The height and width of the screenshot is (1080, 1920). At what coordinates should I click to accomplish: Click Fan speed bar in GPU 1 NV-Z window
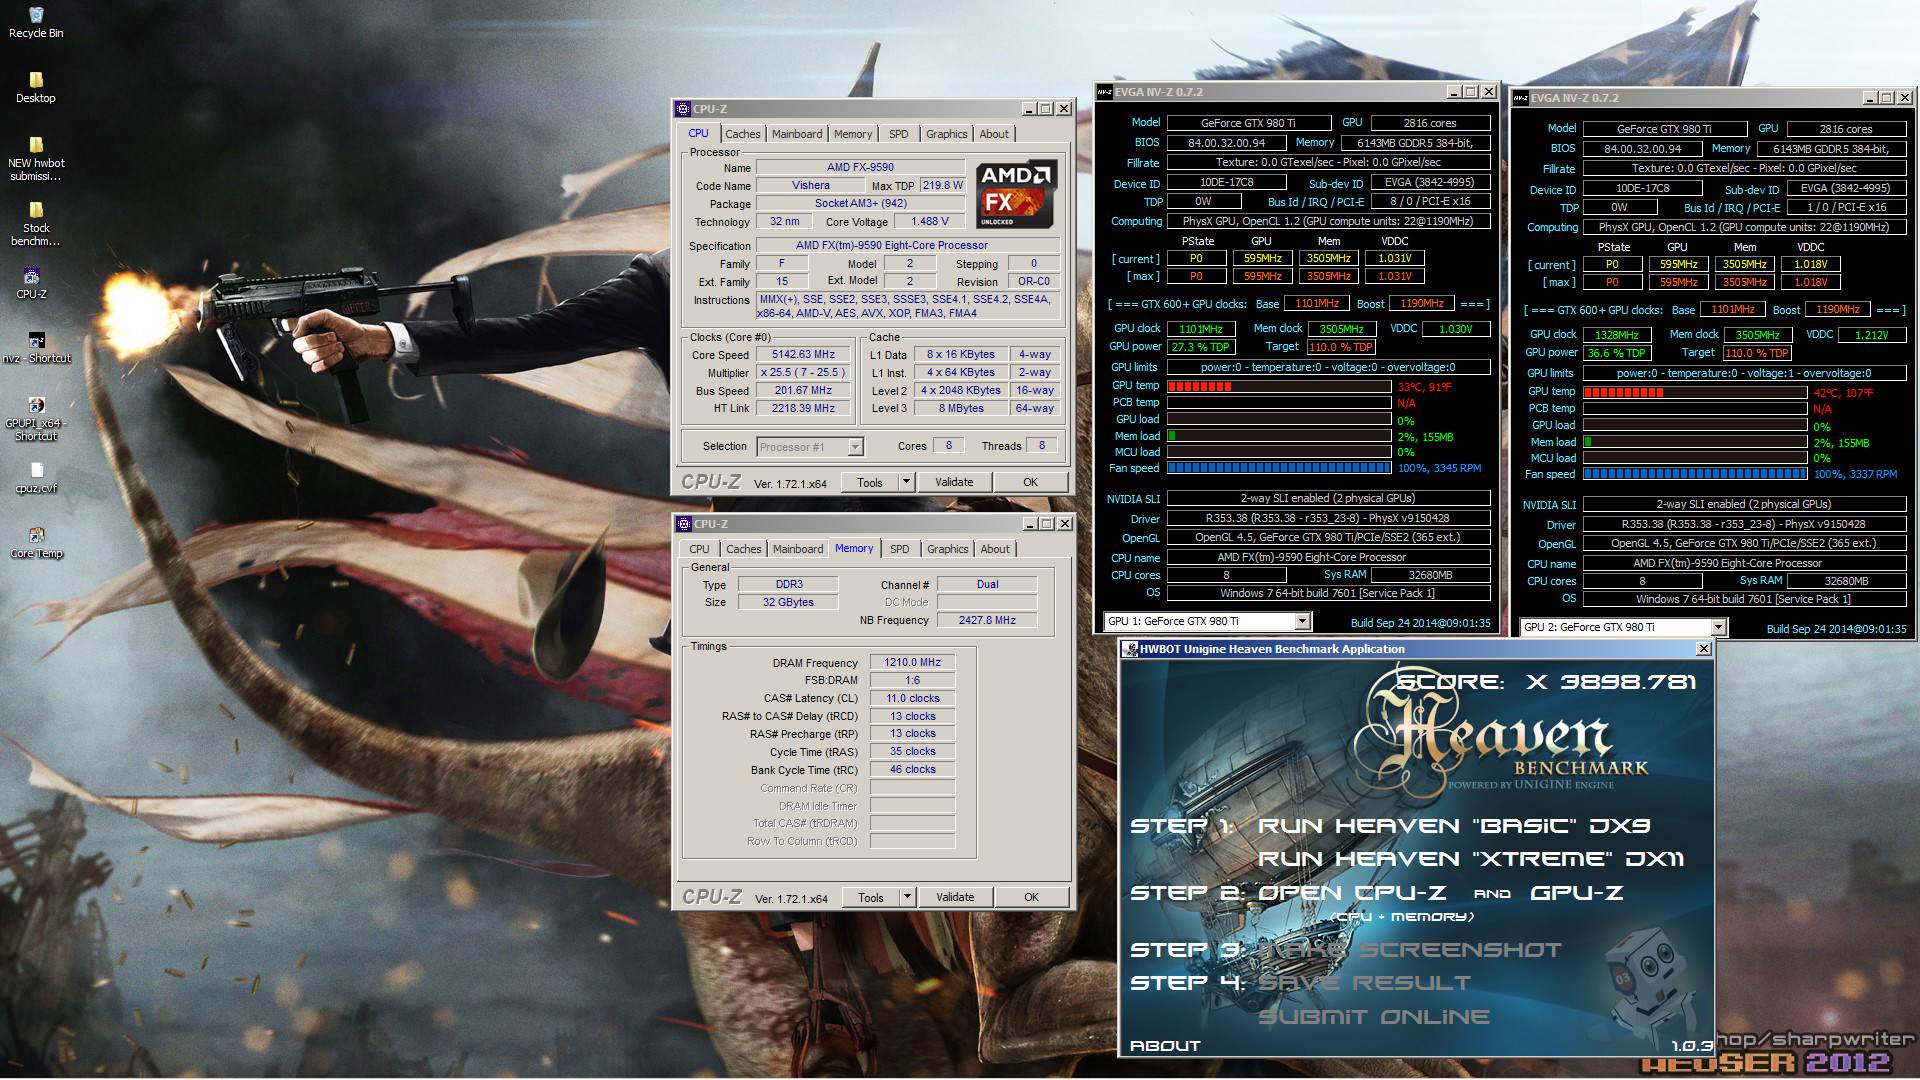tap(1279, 468)
